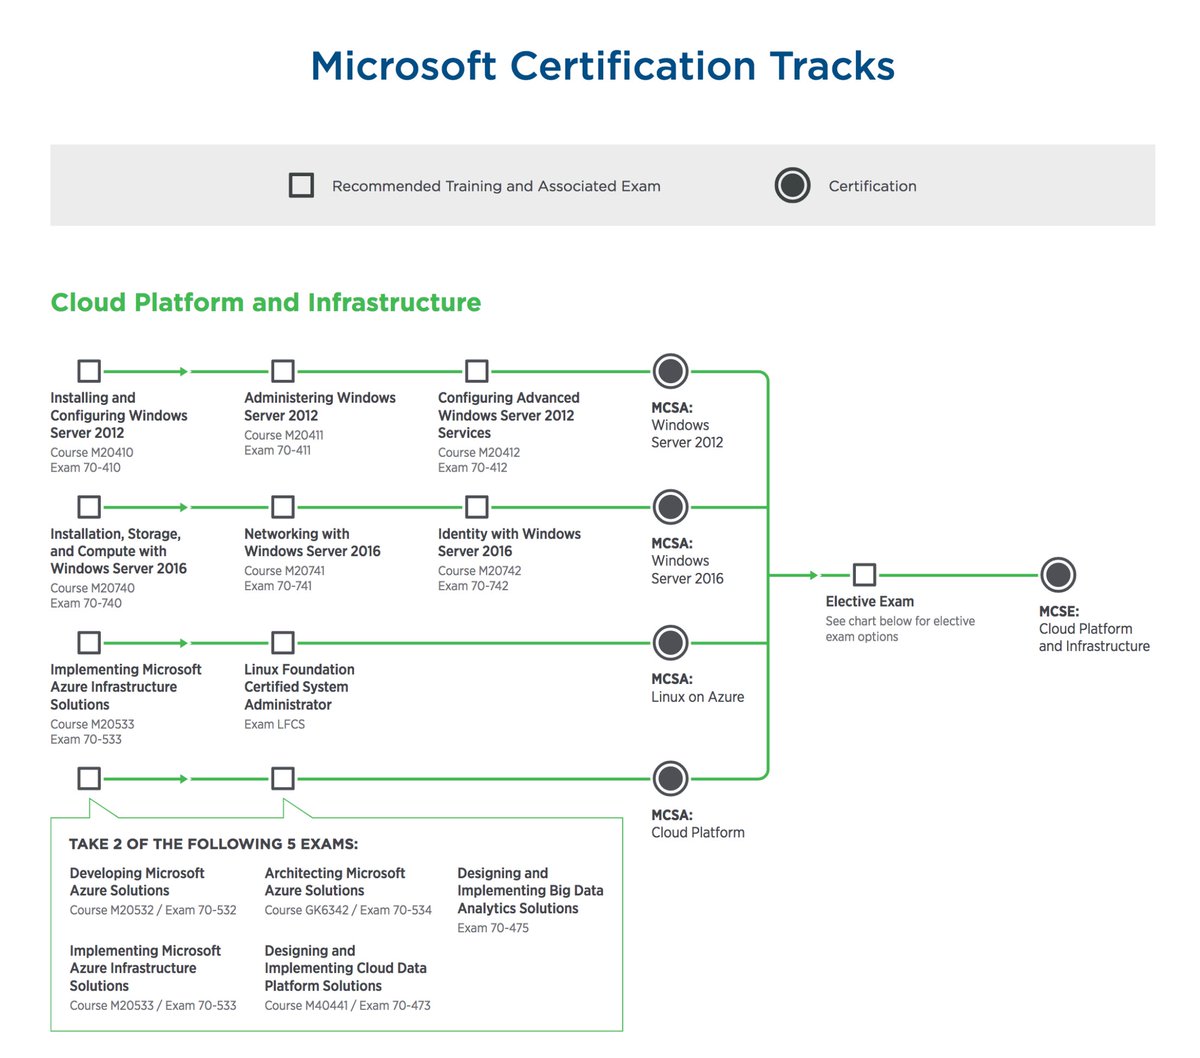Click the MCSA Linux on Azure label
This screenshot has width=1200, height=1058.
coord(697,688)
